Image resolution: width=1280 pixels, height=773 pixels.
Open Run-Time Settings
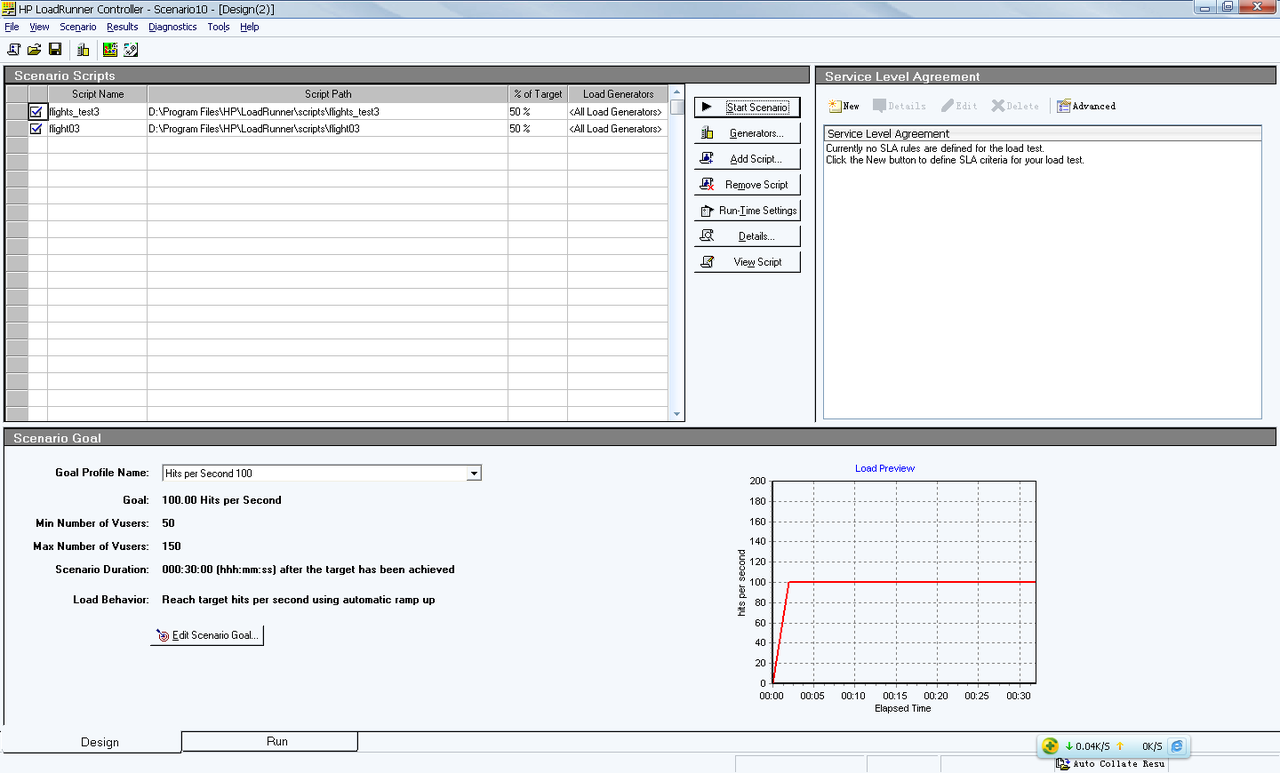(747, 211)
